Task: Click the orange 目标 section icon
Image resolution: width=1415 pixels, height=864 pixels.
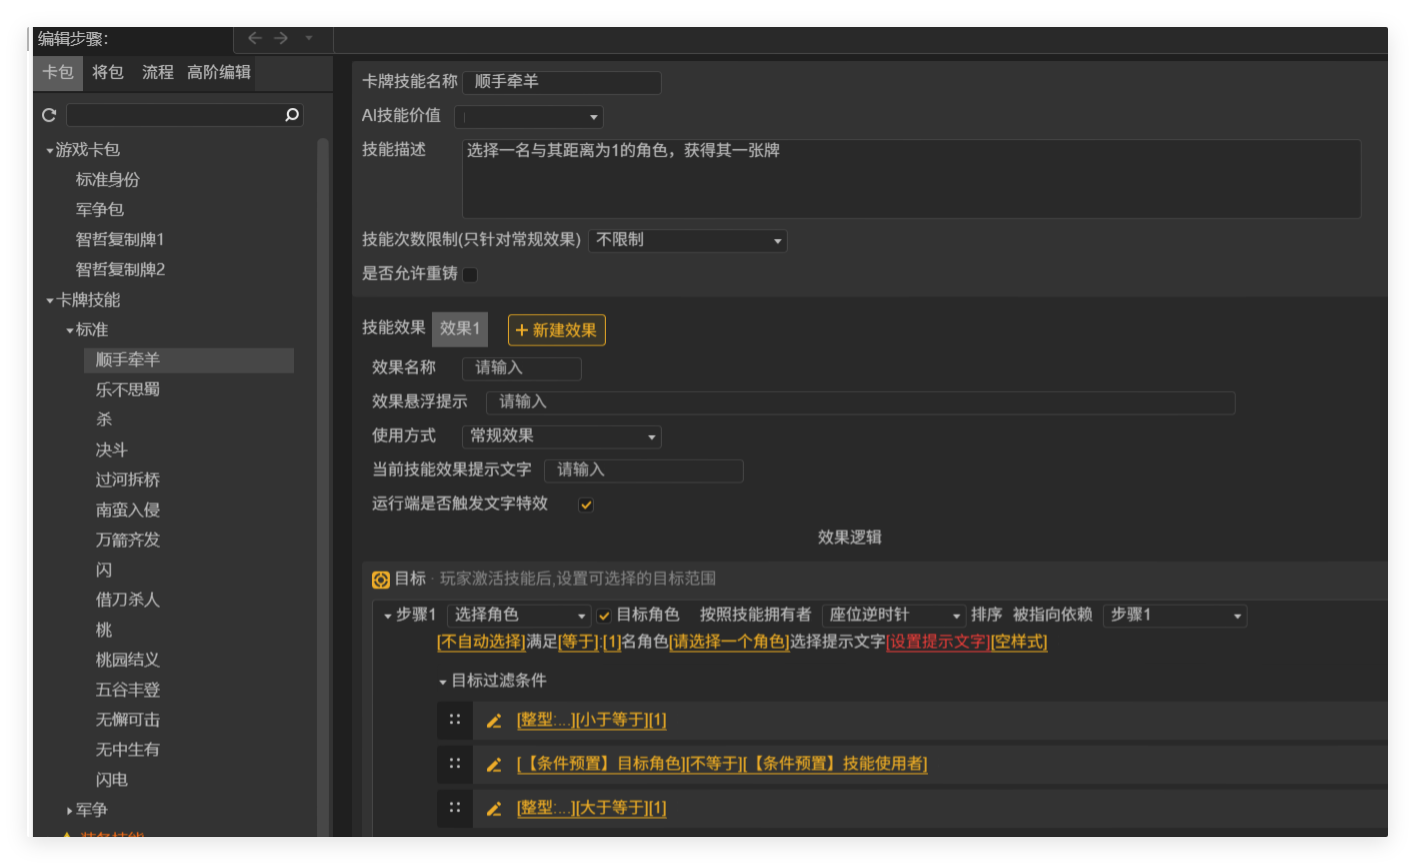Action: (x=381, y=580)
